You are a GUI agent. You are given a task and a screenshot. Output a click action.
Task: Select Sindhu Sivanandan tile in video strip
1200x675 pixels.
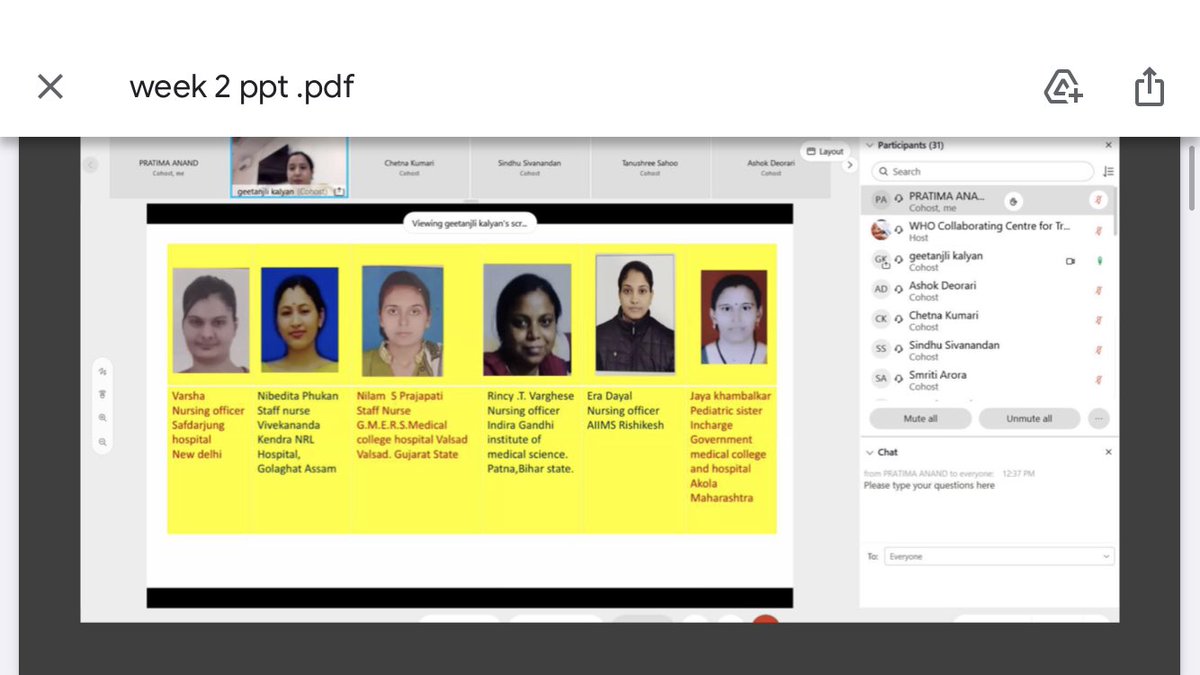pos(530,167)
